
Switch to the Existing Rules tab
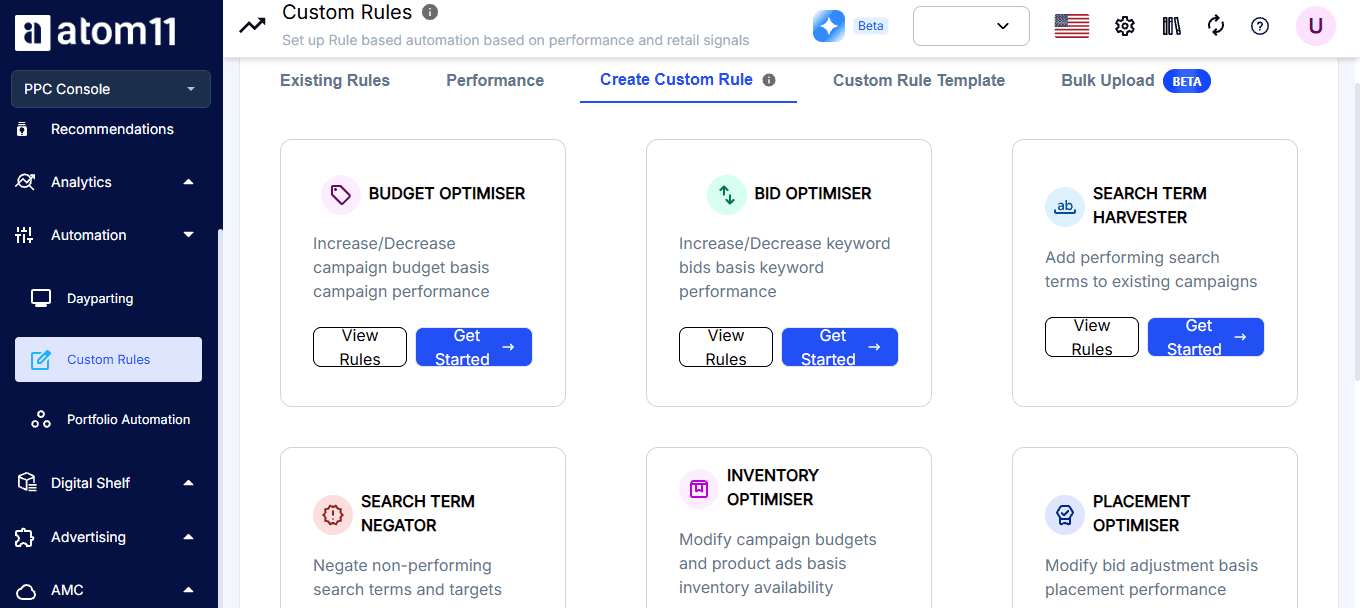coord(335,80)
